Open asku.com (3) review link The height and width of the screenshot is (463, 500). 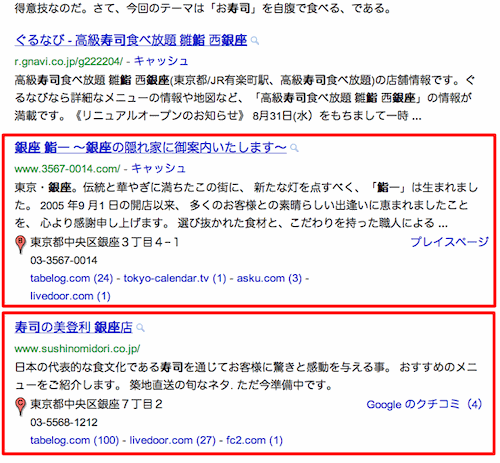point(269,278)
